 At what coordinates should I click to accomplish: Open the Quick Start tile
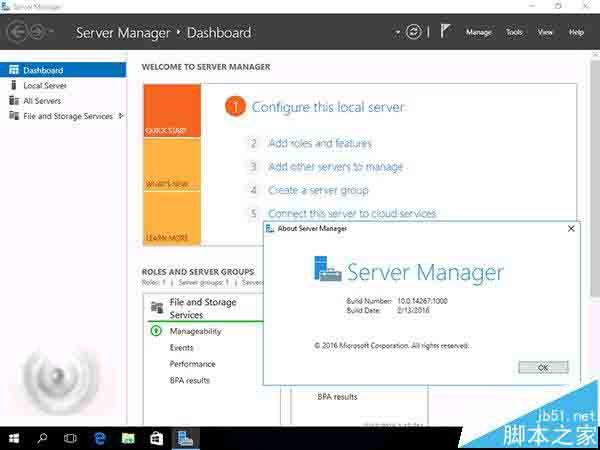[172, 111]
